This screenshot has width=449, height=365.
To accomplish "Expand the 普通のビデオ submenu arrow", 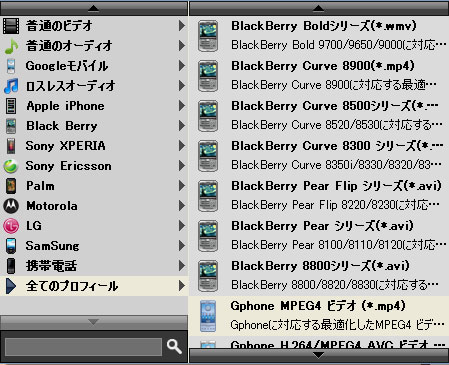I will [182, 26].
